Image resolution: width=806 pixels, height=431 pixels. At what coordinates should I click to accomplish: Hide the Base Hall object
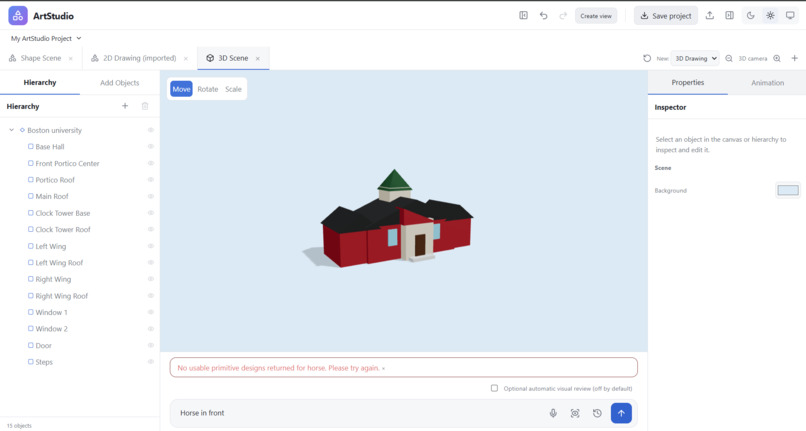(151, 147)
